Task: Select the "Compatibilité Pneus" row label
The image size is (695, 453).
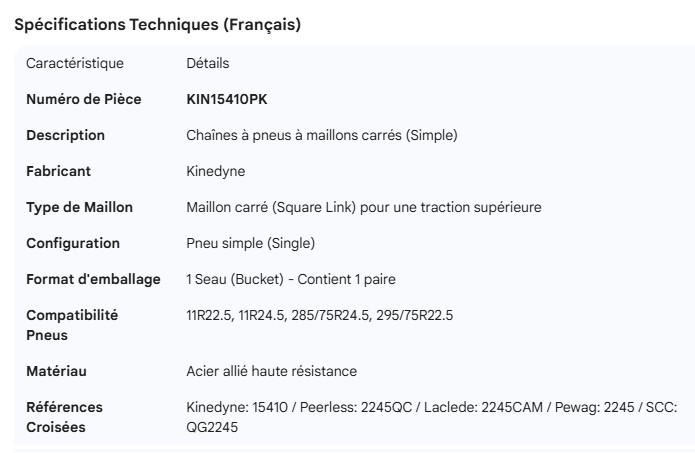Action: pyautogui.click(x=72, y=325)
